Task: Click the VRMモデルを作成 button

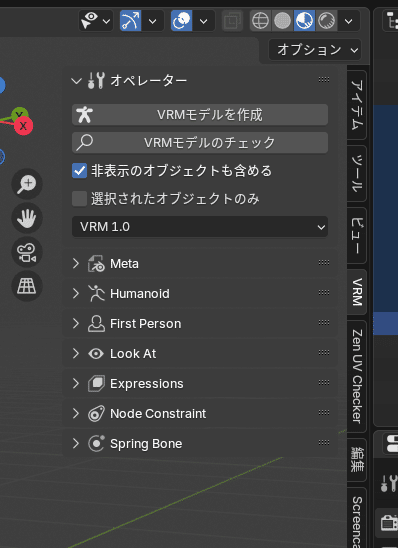Action: [200, 115]
